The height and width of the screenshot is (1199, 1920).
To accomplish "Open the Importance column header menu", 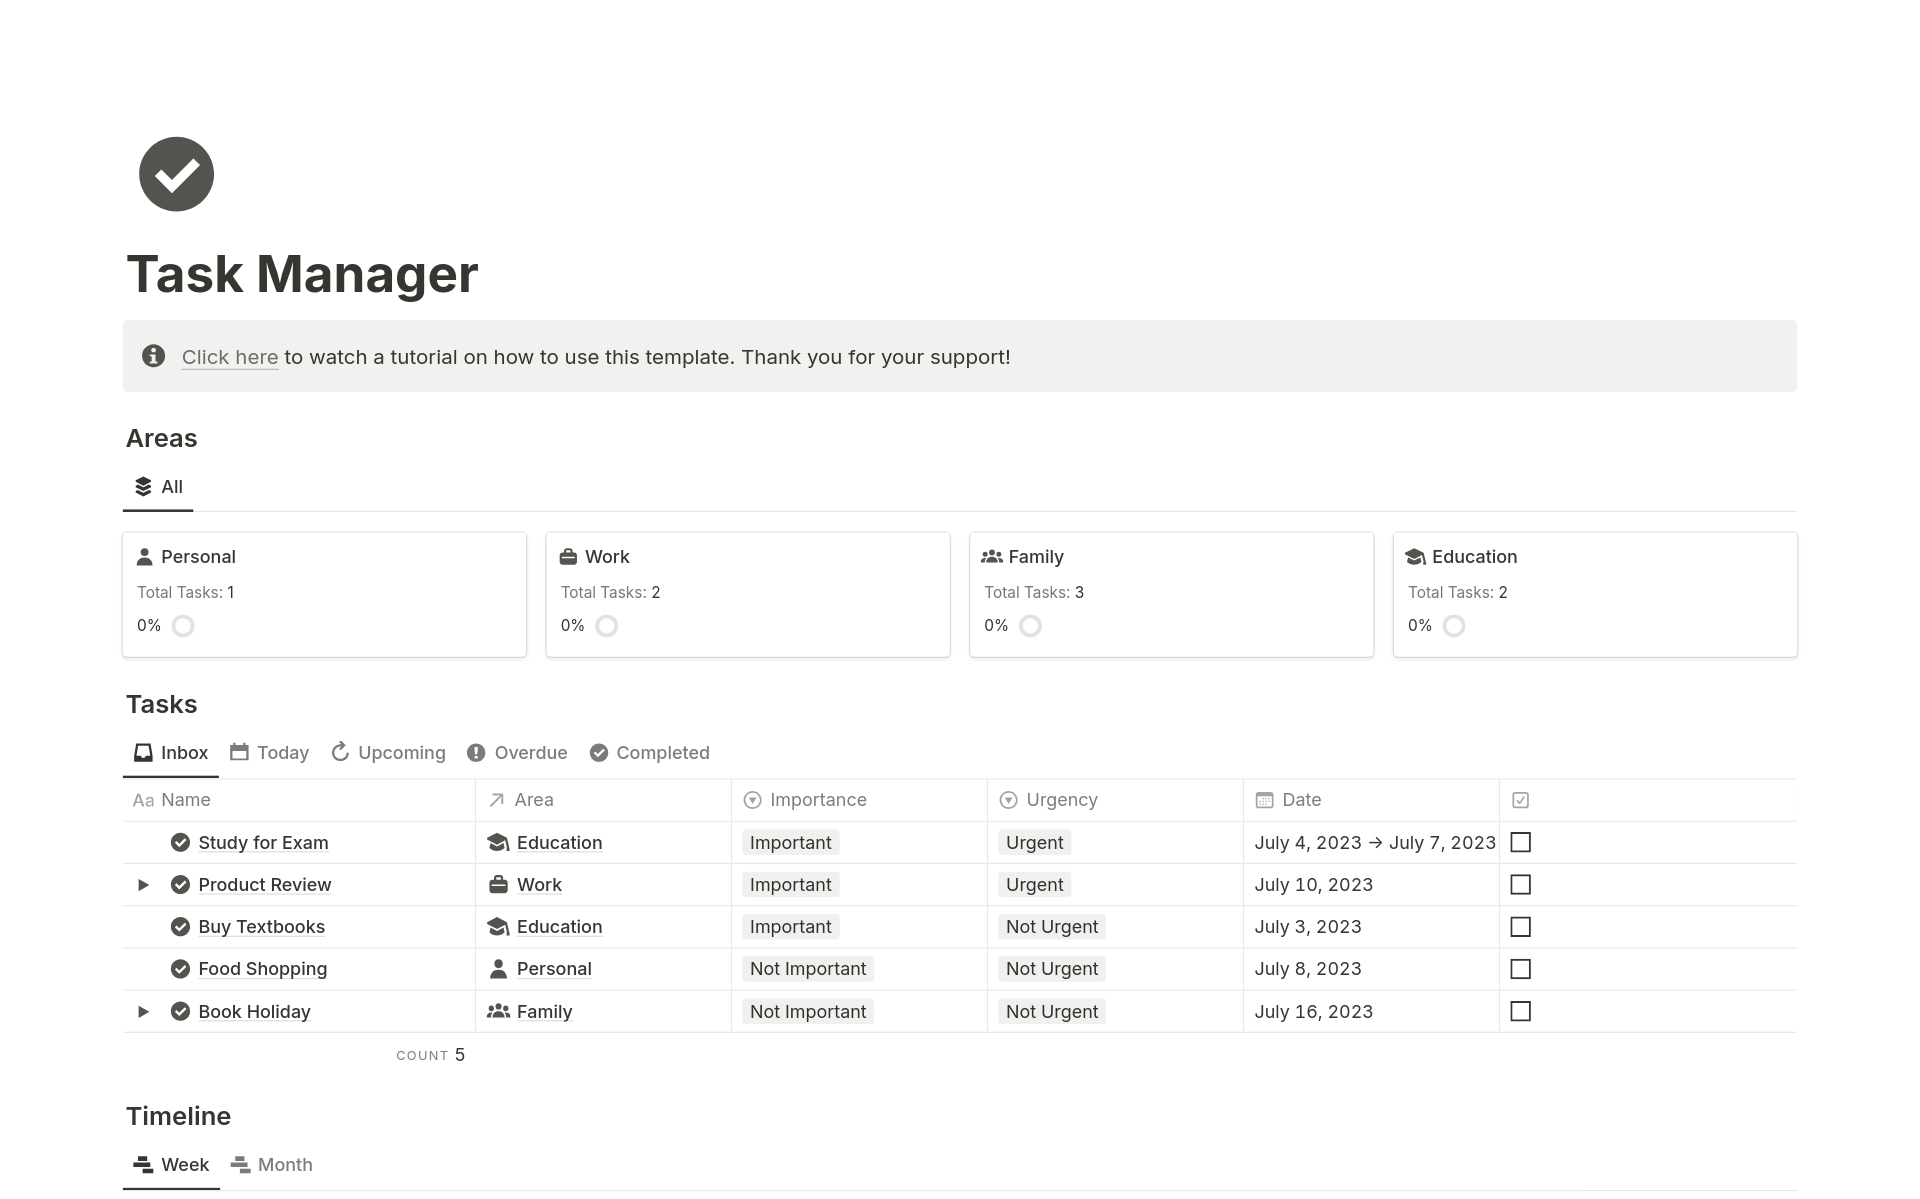I will [x=817, y=799].
